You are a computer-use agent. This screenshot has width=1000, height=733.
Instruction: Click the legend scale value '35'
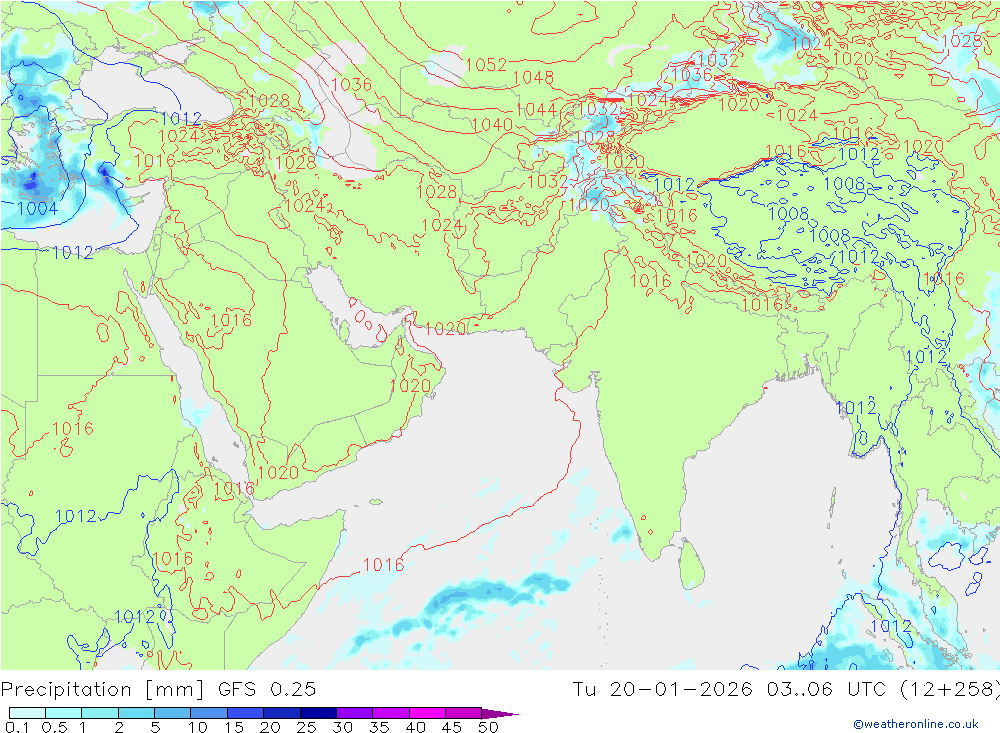(379, 727)
